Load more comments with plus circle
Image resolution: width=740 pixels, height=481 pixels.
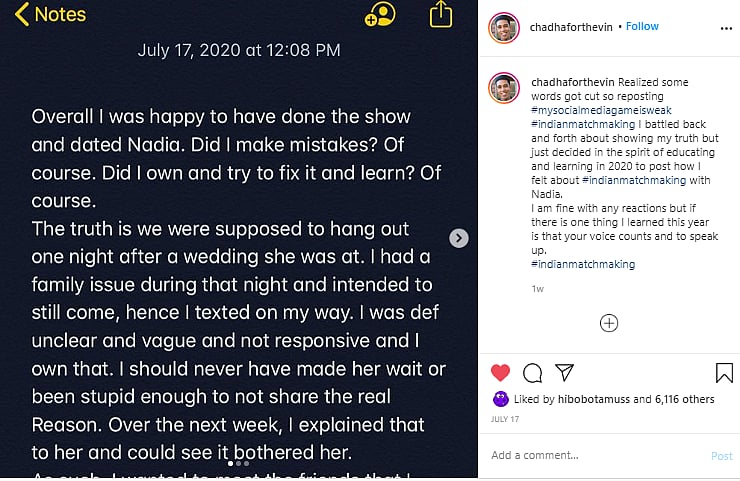[x=609, y=323]
